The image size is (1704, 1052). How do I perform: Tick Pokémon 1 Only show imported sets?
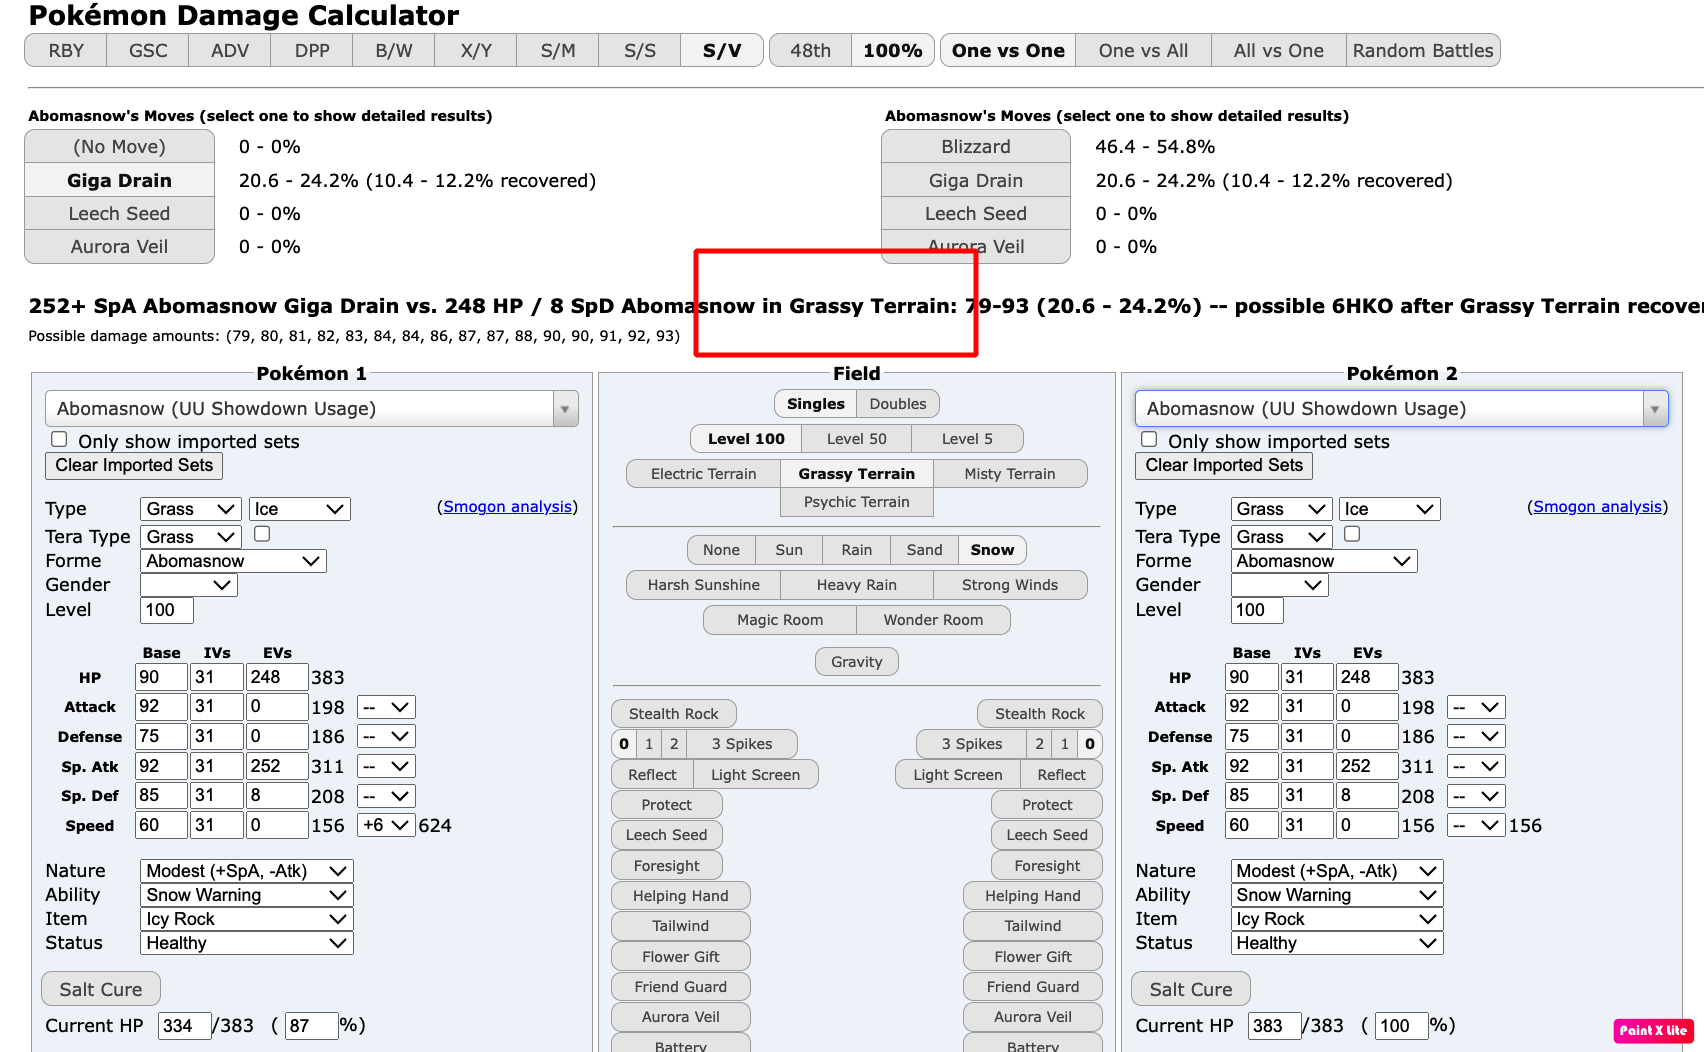(59, 439)
